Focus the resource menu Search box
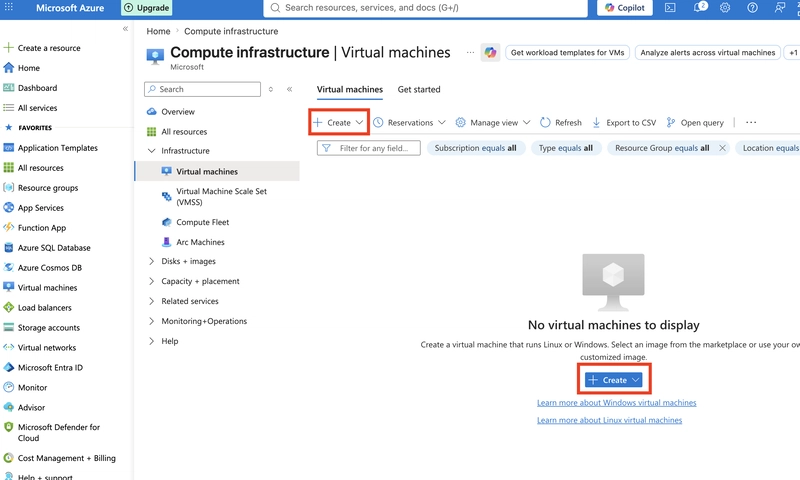Screen dimensions: 800x480 point(203,89)
